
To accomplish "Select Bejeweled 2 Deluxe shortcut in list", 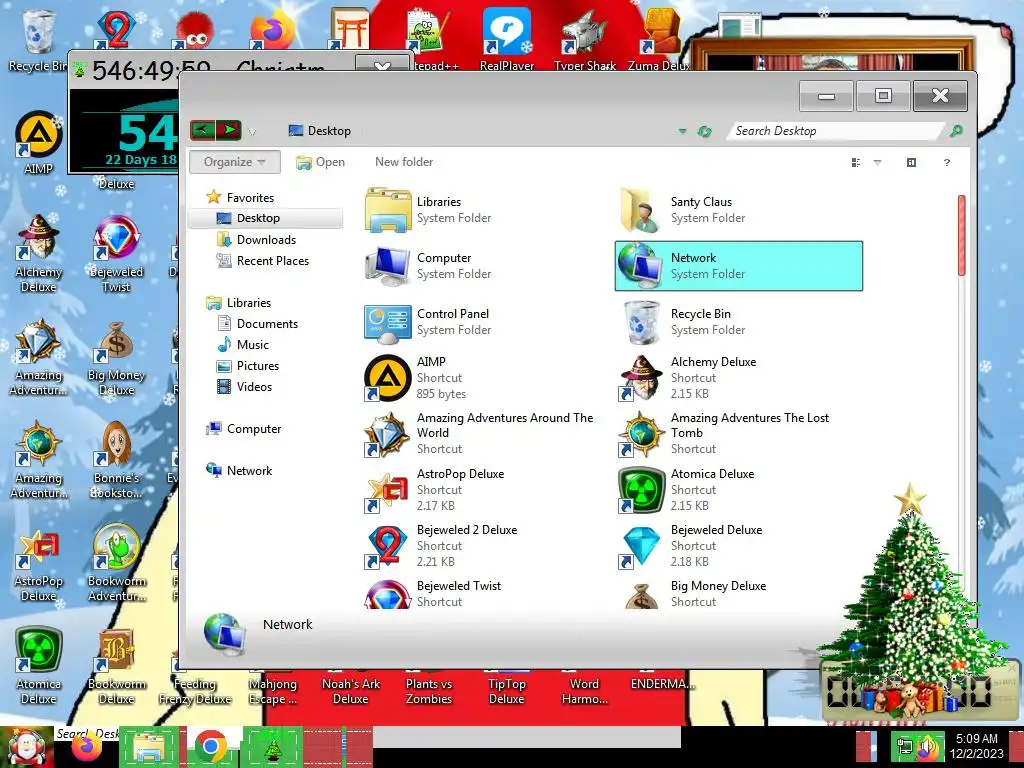I will point(441,546).
